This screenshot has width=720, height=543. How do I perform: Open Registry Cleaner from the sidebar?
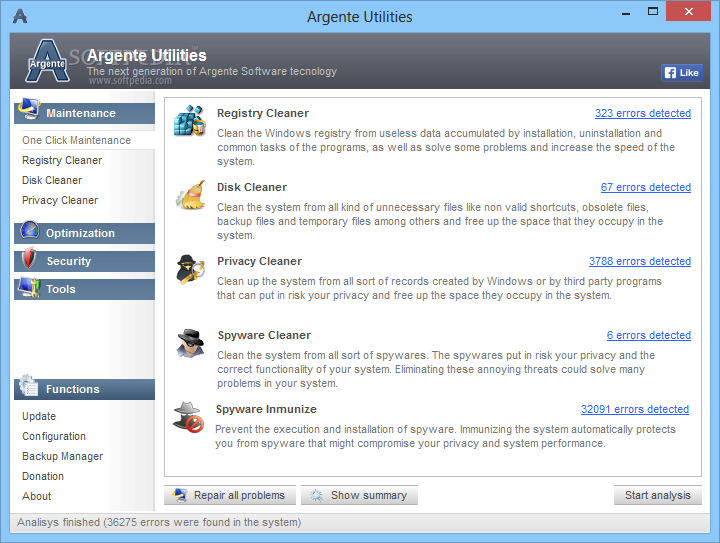coord(62,160)
